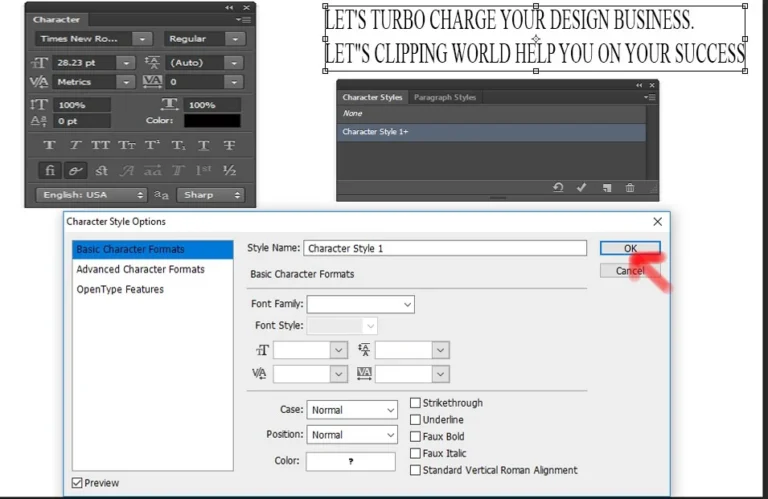This screenshot has width=768, height=499.
Task: Enable Faux Italic checkbox in dialog
Action: click(415, 453)
